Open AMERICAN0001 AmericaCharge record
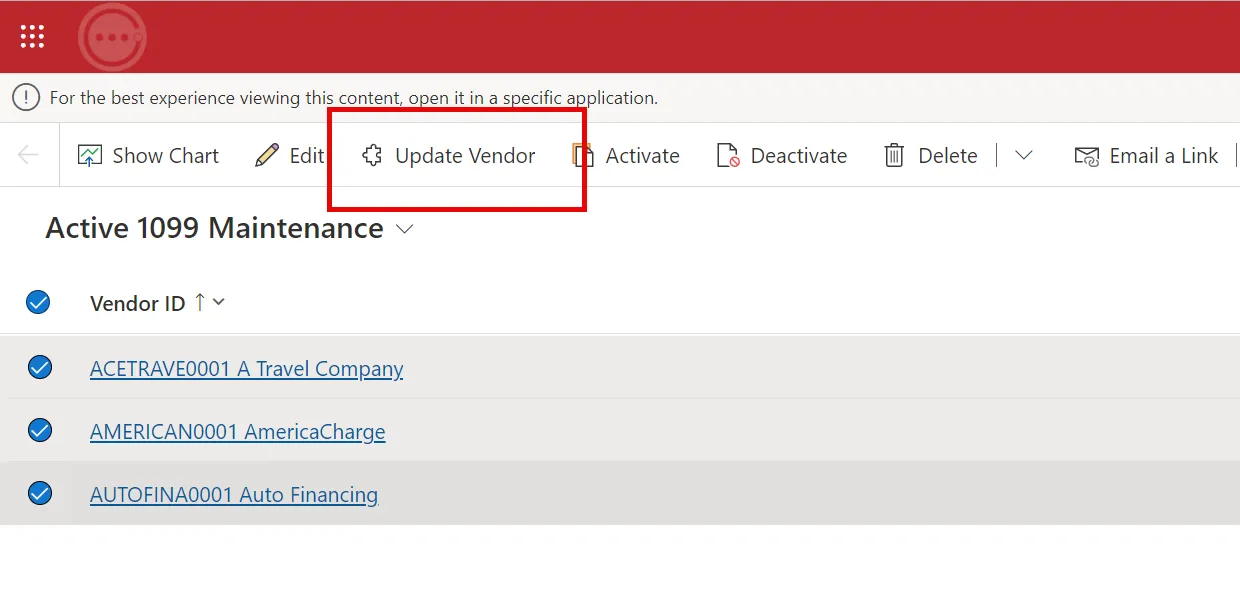 coord(238,432)
